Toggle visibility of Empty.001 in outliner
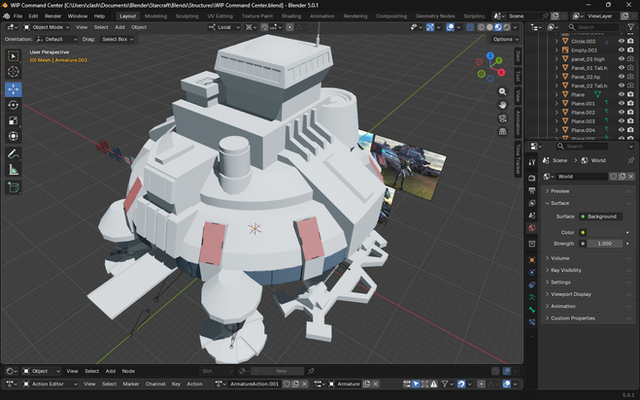The height and width of the screenshot is (400, 640). (621, 50)
